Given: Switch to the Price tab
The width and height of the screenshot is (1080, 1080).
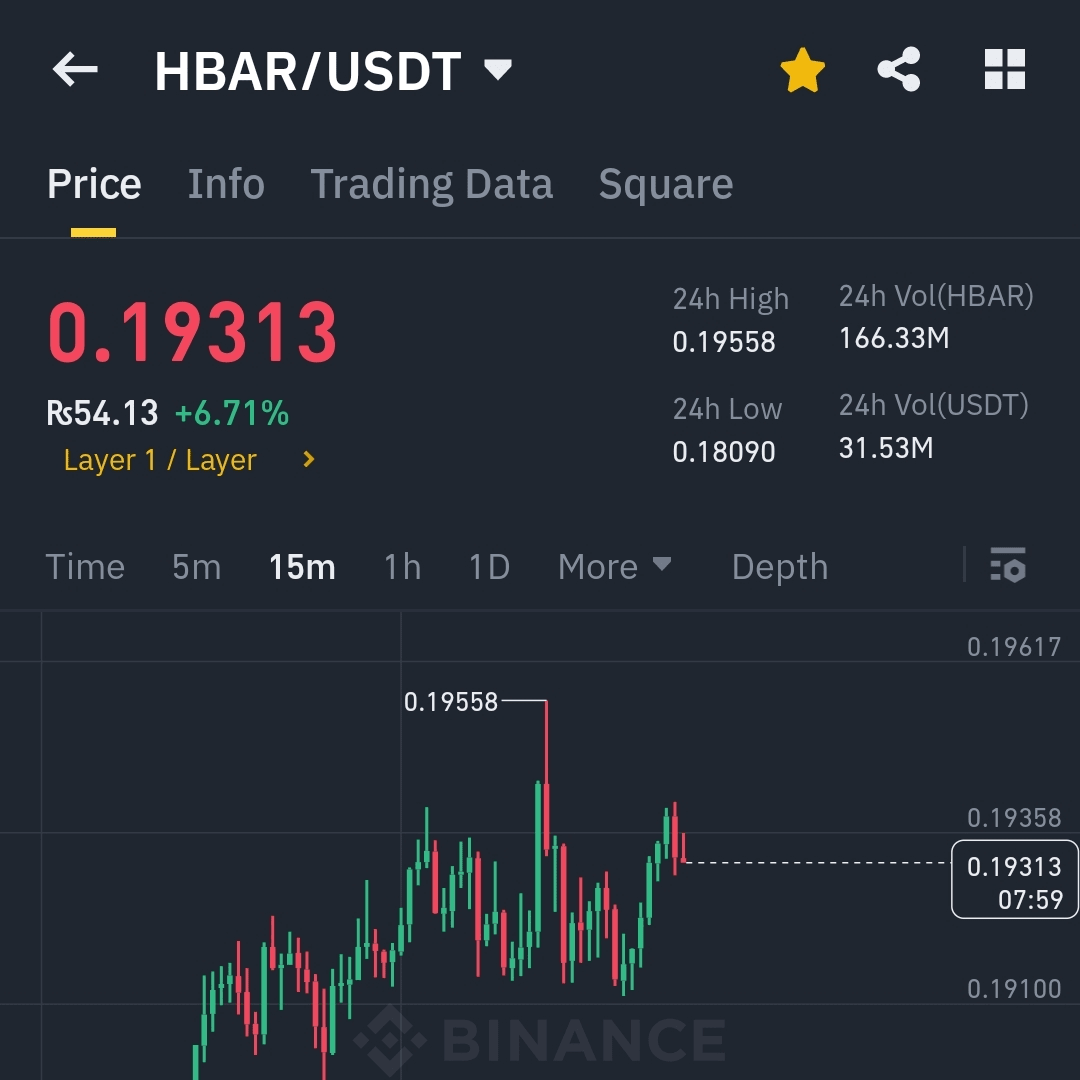Looking at the screenshot, I should click(x=94, y=184).
